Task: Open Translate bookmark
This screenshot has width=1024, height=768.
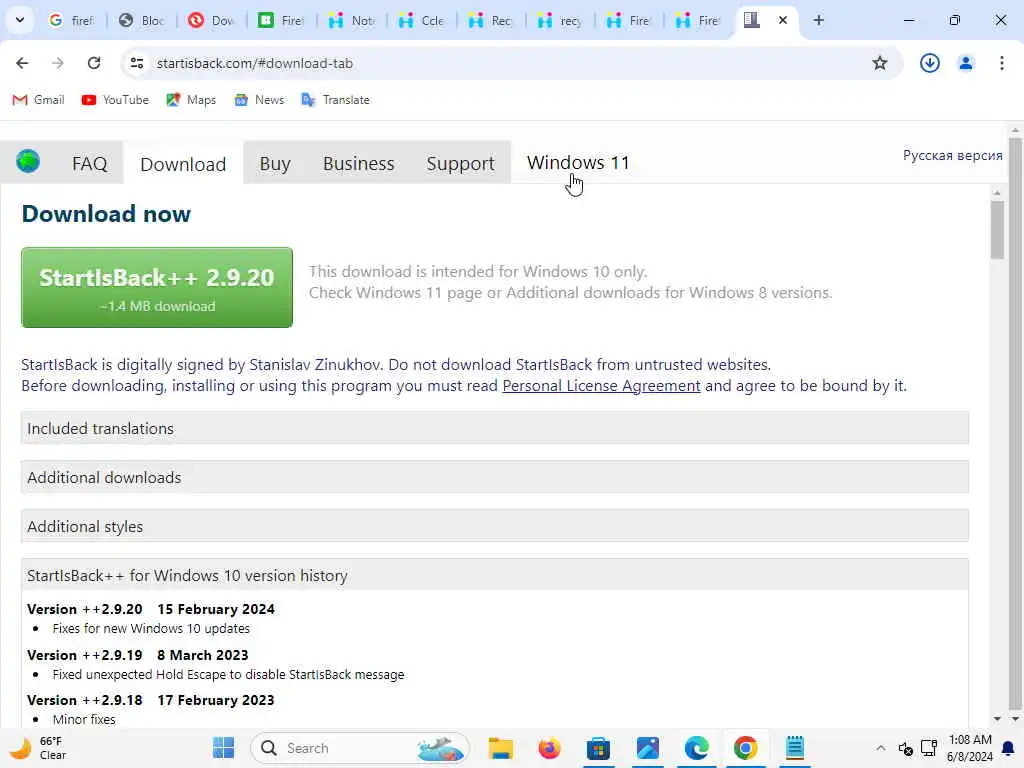Action: coord(336,100)
